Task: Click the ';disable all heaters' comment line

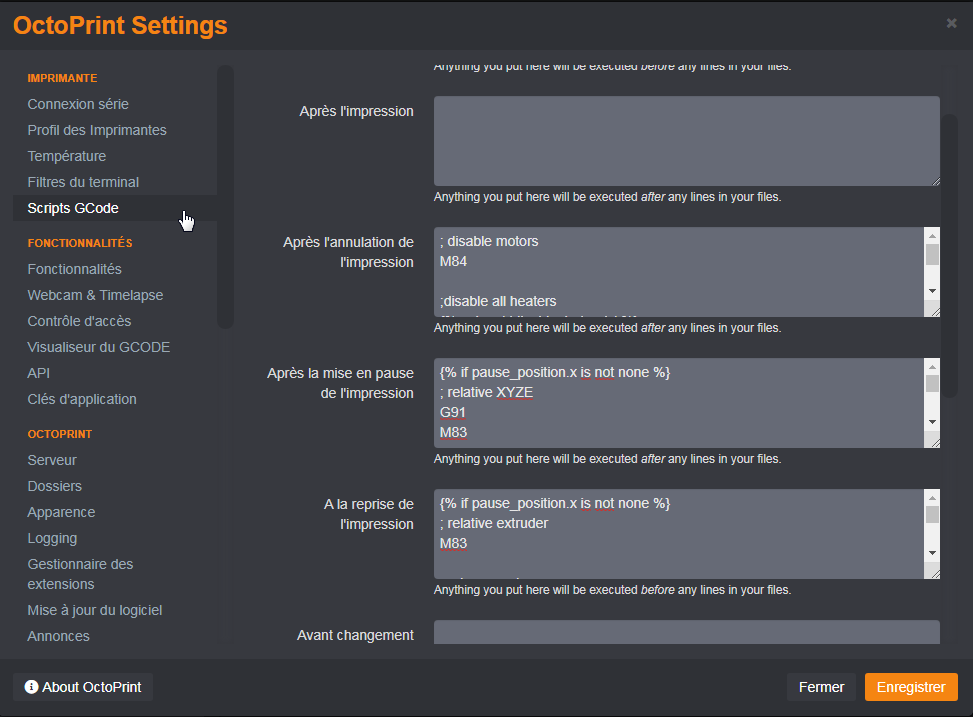Action: coord(498,301)
